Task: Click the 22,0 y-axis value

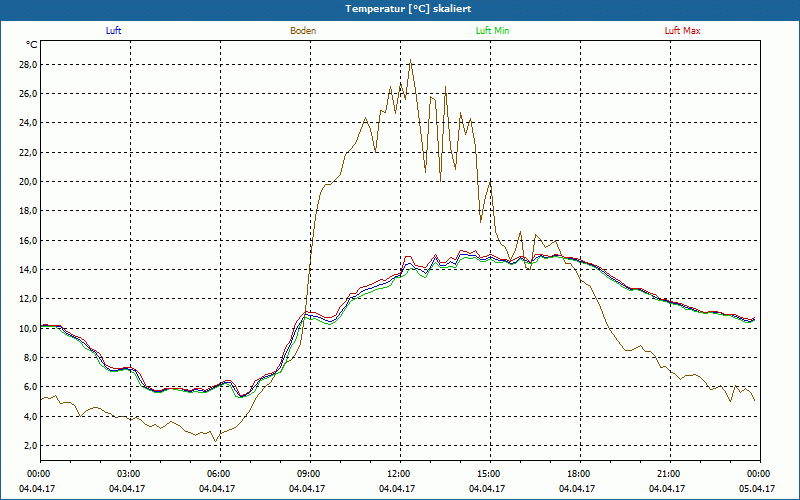Action: (x=28, y=153)
